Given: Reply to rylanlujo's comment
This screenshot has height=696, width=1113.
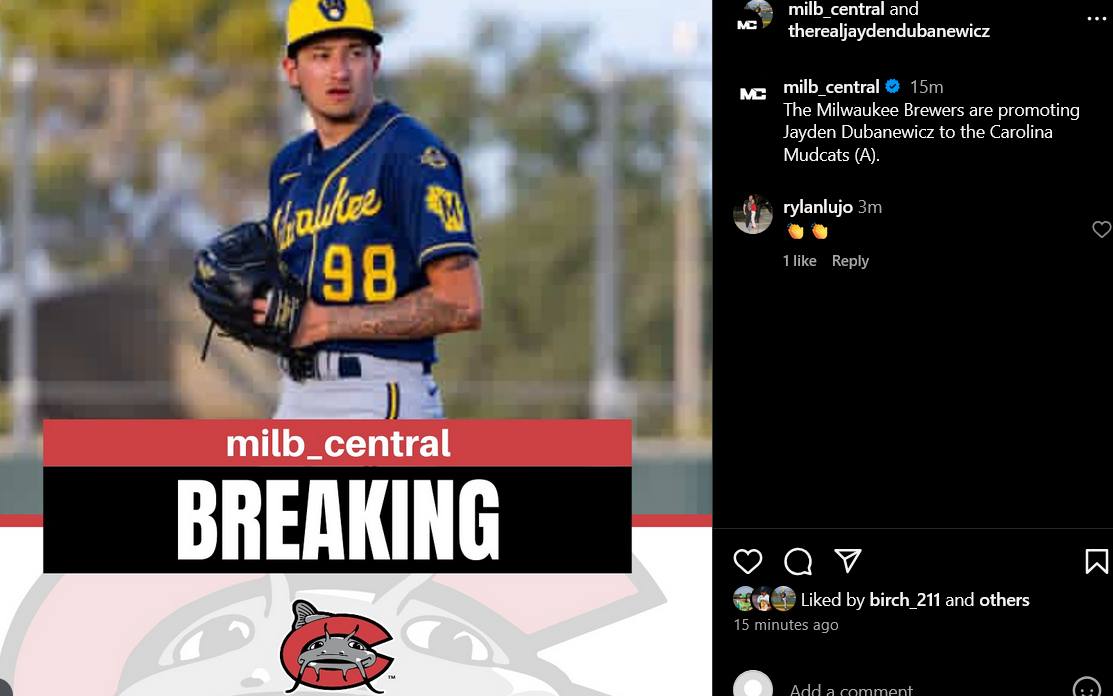Looking at the screenshot, I should pos(850,260).
